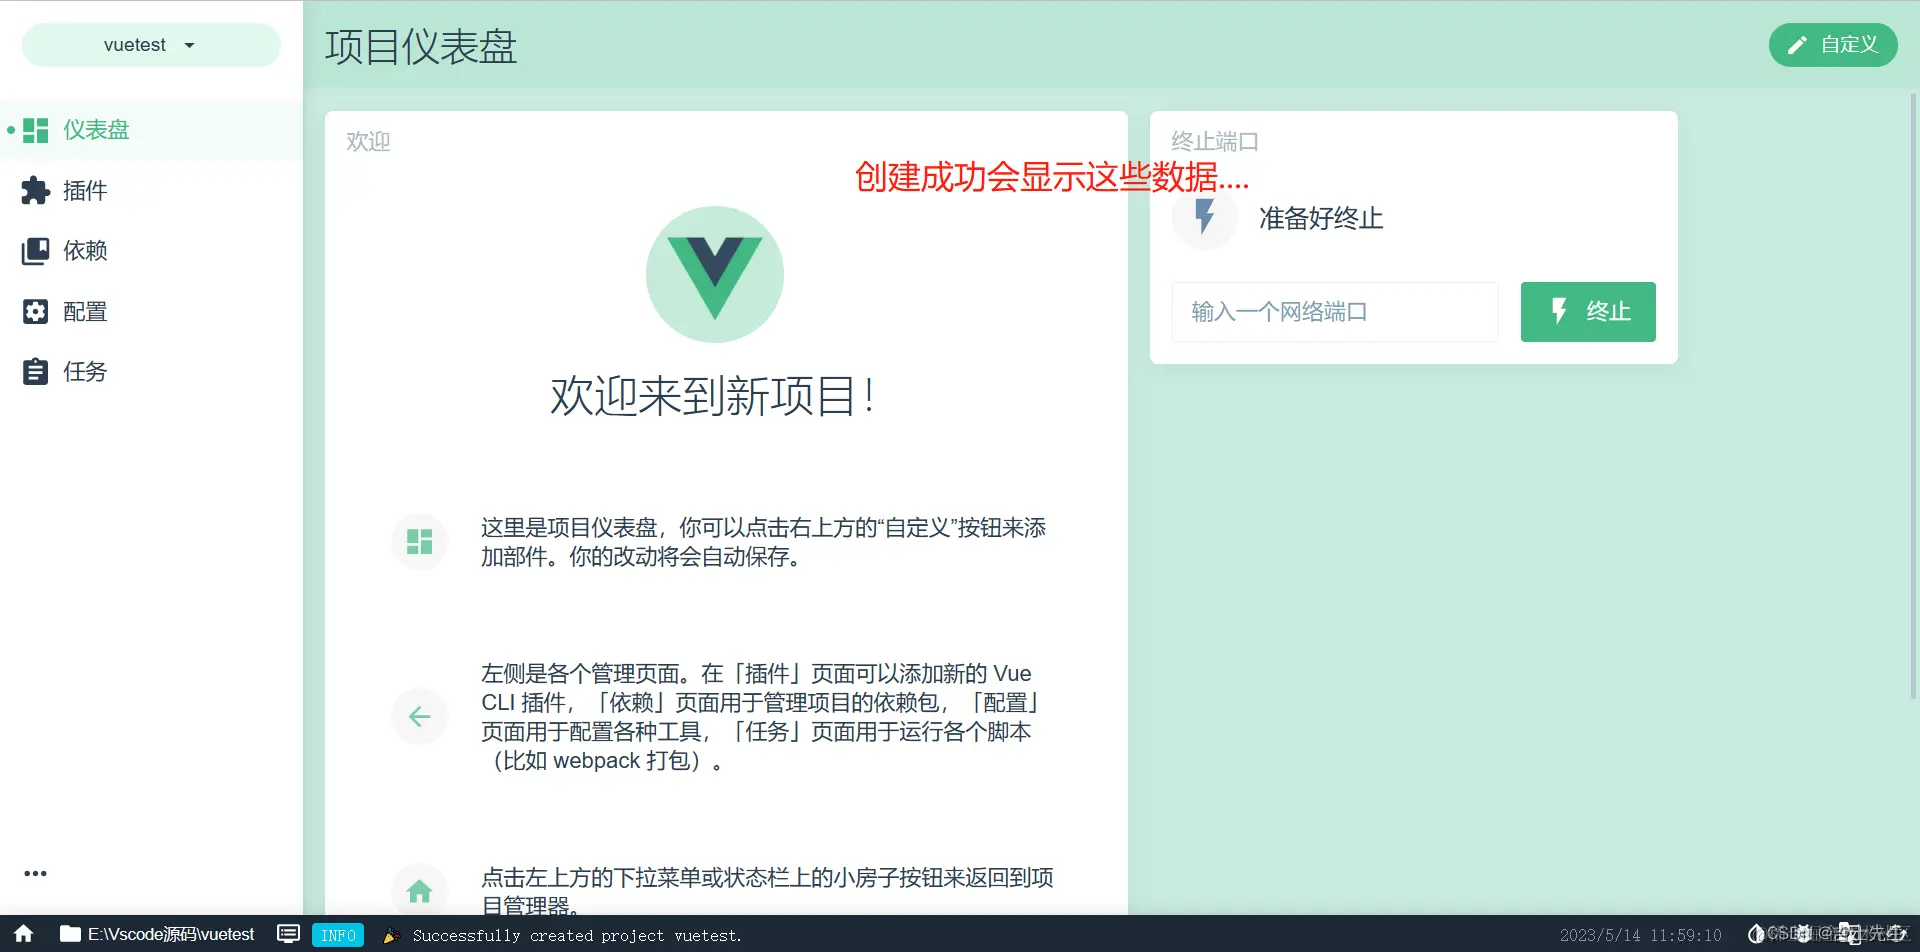Switch to the 任务 page in the sidebar
The width and height of the screenshot is (1920, 952).
click(x=85, y=371)
